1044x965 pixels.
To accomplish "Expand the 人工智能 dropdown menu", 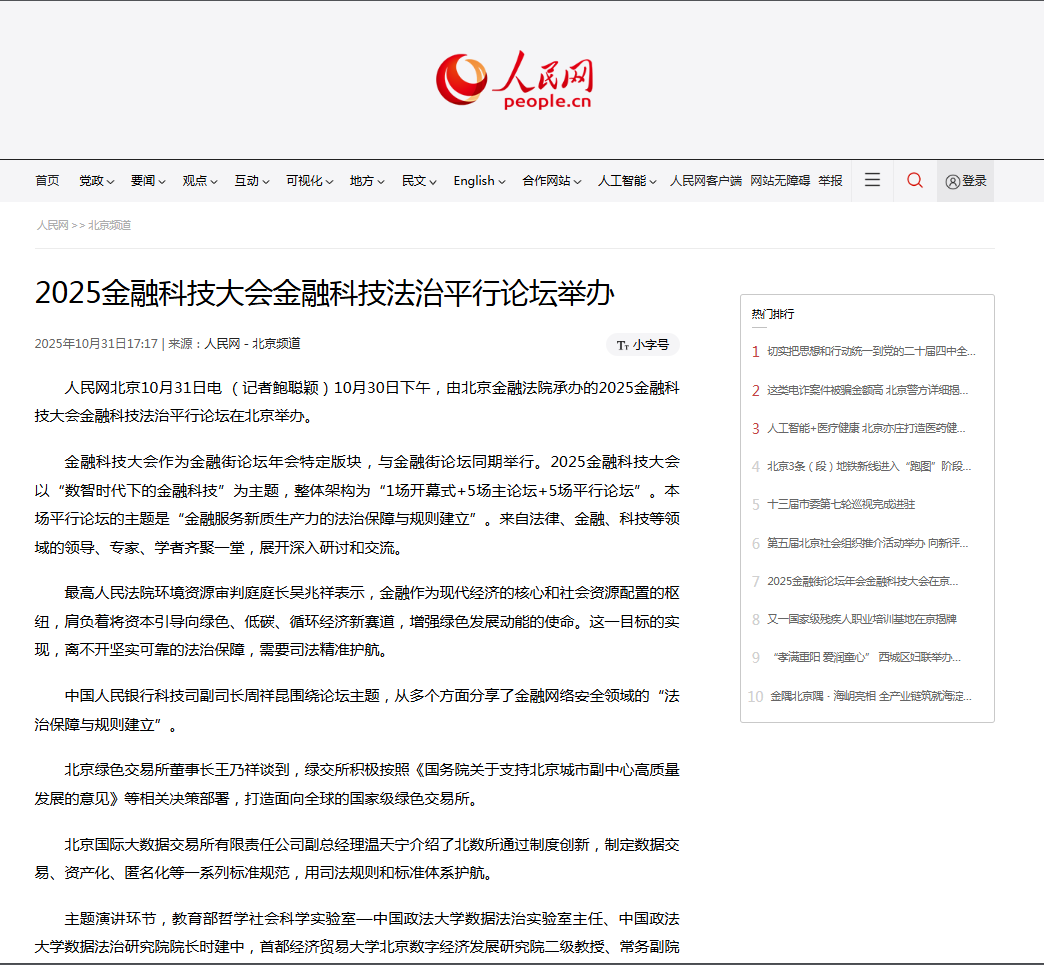I will 627,181.
